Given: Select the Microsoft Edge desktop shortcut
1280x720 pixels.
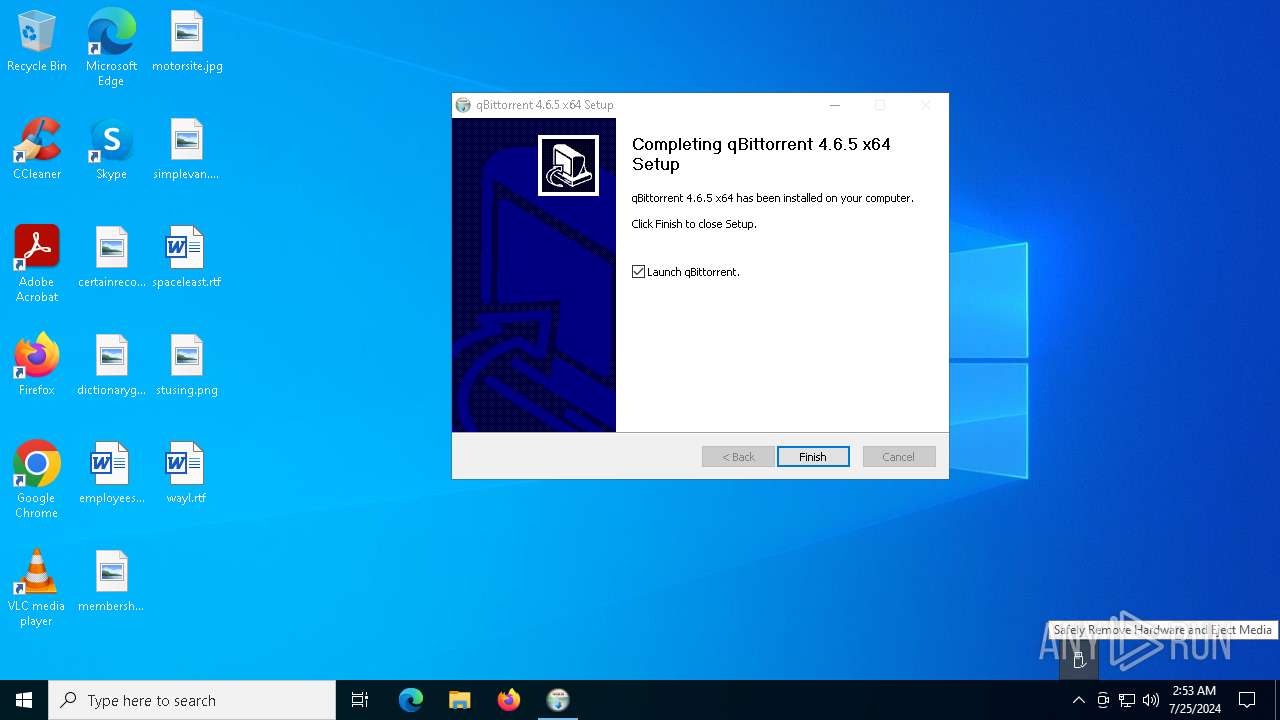Looking at the screenshot, I should pos(111,47).
